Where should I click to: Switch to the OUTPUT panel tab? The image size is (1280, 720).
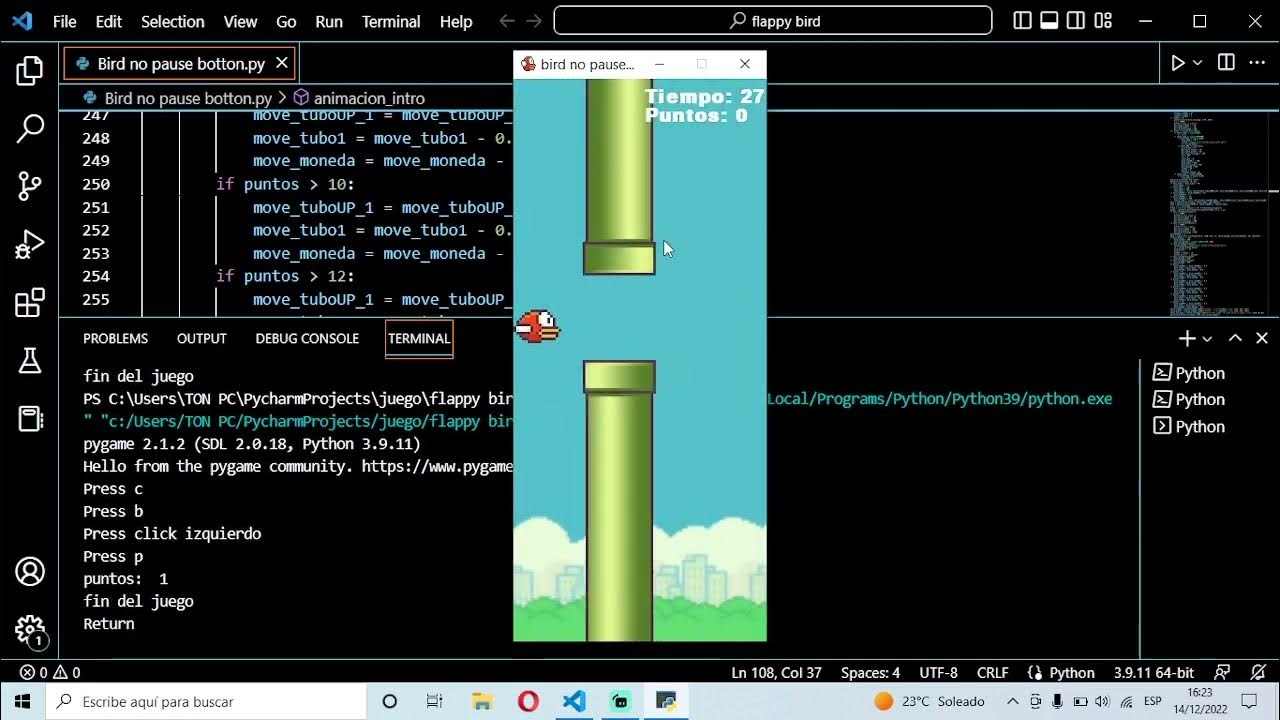(x=202, y=338)
